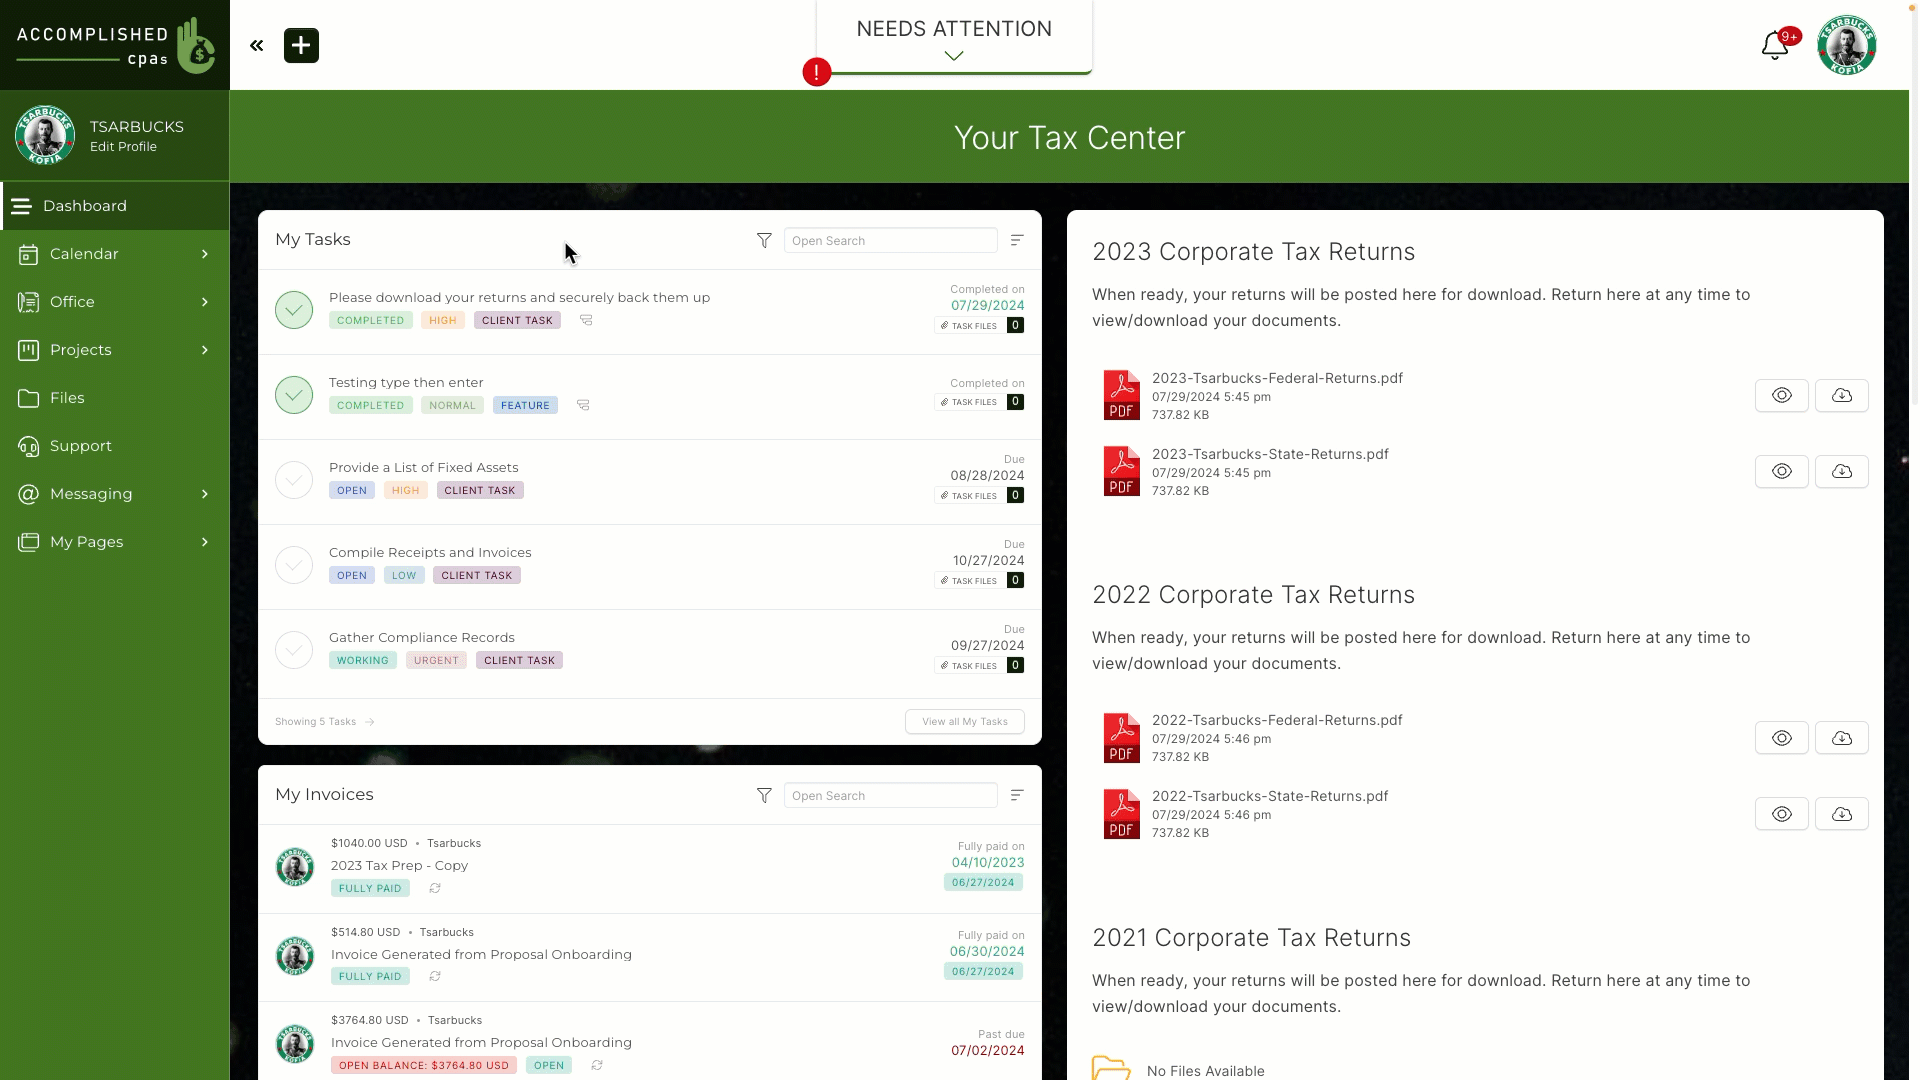
Task: Click the filter icon in My Invoices
Action: (764, 795)
